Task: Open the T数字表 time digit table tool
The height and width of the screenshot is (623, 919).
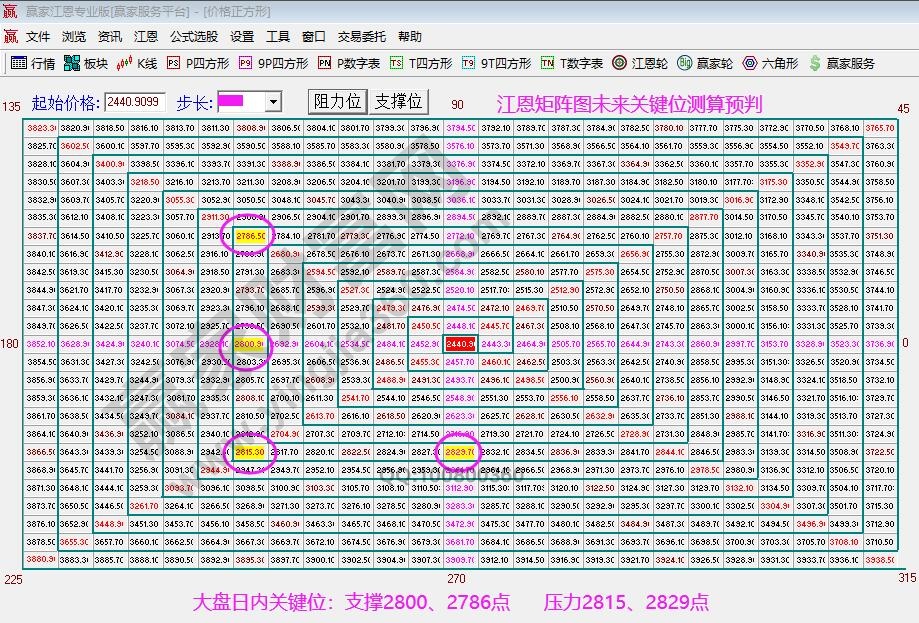Action: click(569, 61)
